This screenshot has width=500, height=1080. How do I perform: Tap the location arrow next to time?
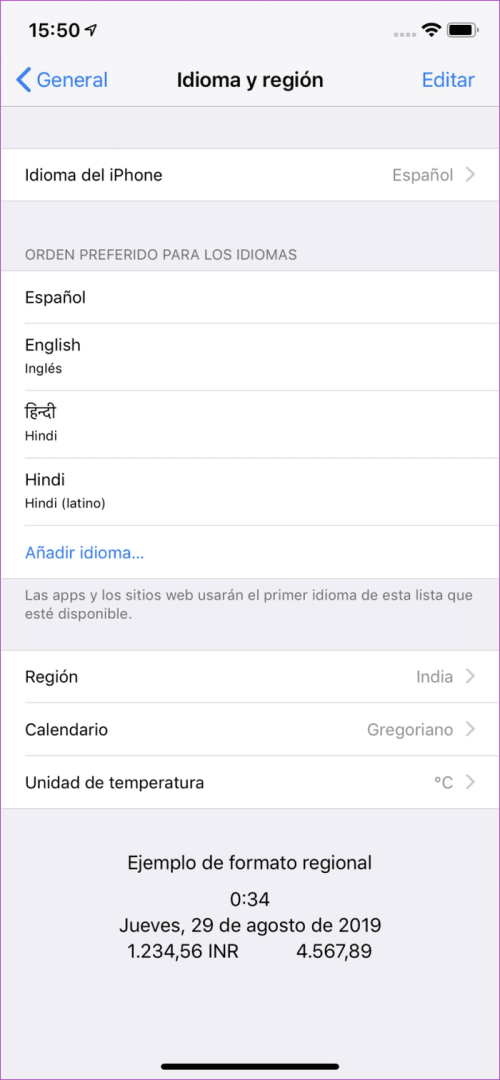[91, 30]
